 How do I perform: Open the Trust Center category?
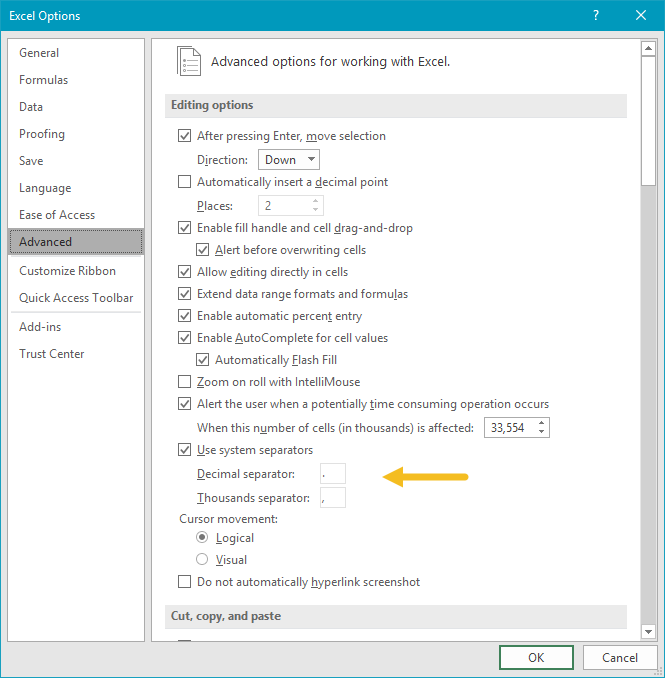point(76,354)
